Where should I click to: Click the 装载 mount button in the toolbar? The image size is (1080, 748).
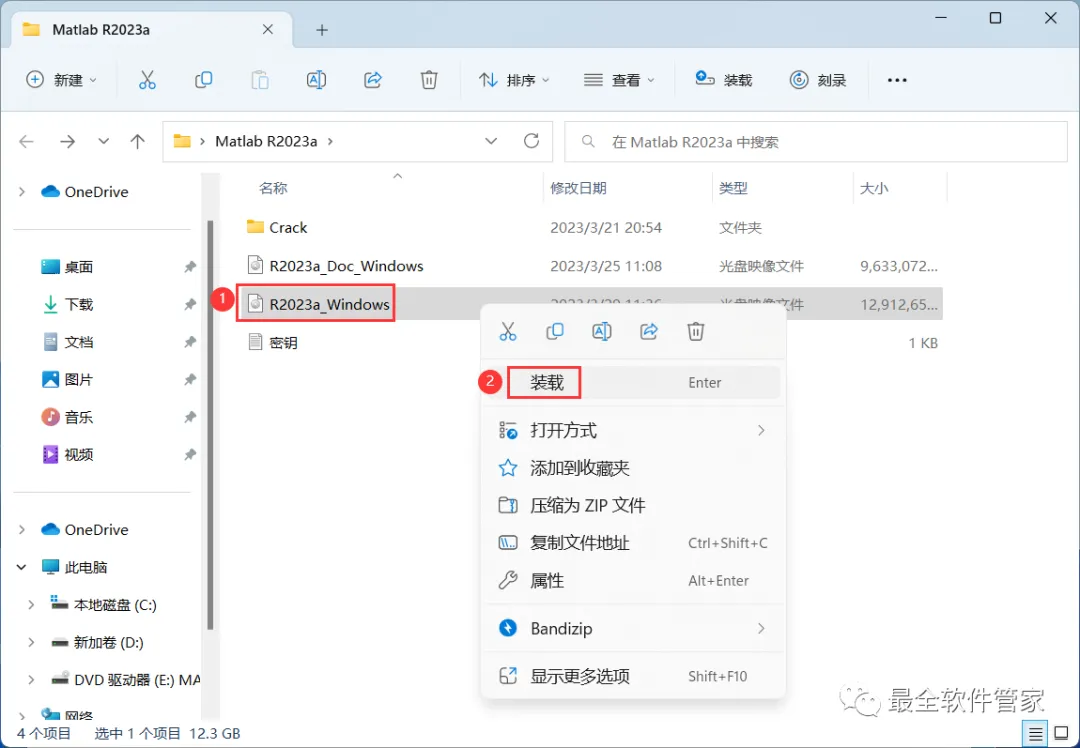click(x=723, y=81)
